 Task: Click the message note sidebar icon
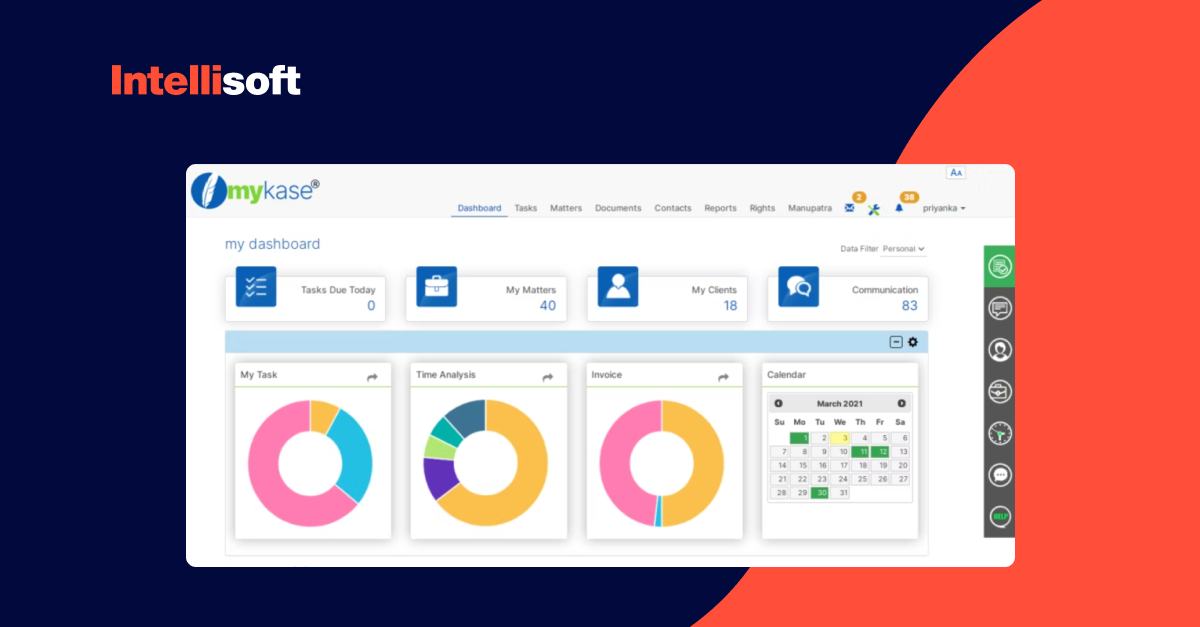999,309
